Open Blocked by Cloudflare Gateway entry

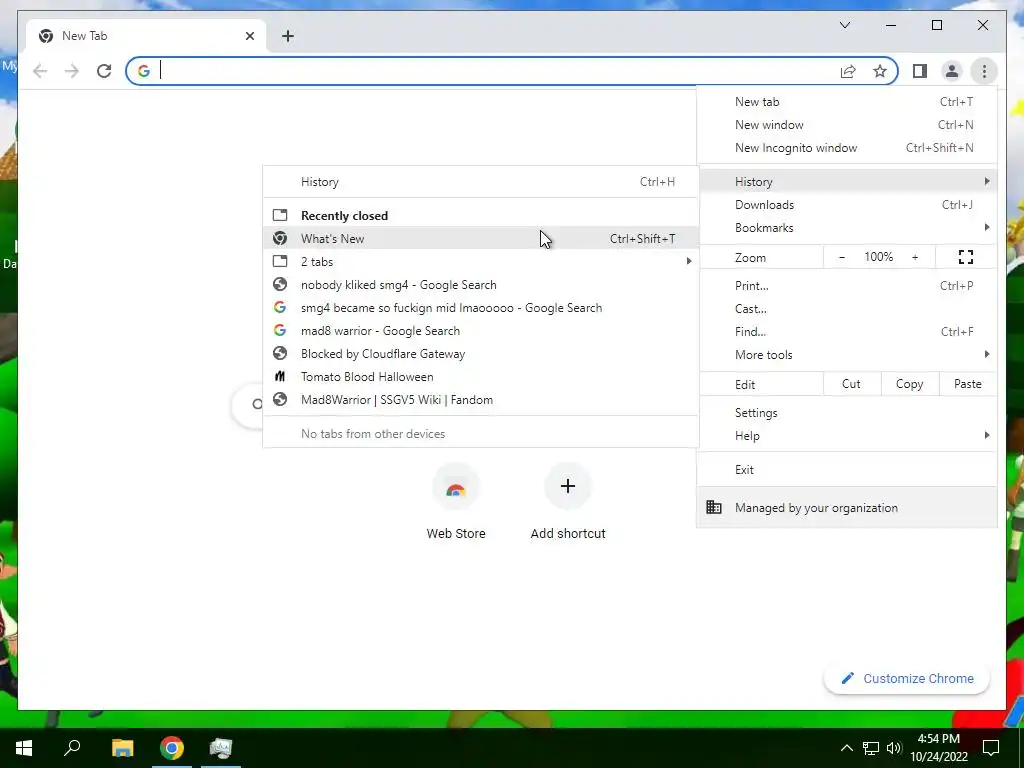(x=481, y=353)
